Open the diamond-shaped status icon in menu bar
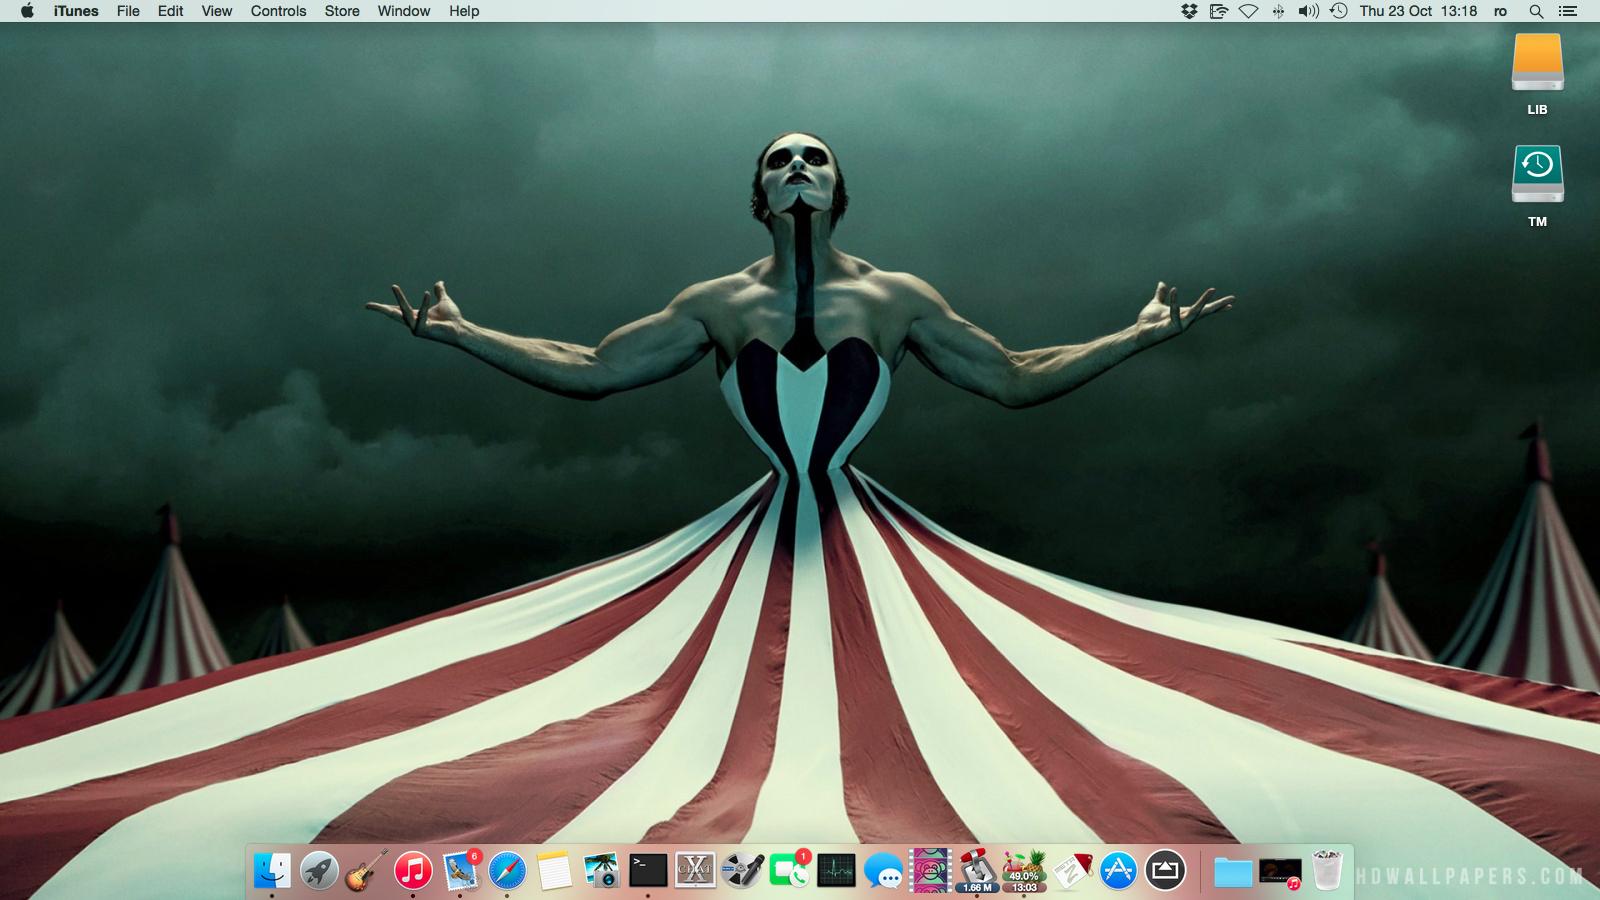The image size is (1600, 900). pyautogui.click(x=1248, y=11)
